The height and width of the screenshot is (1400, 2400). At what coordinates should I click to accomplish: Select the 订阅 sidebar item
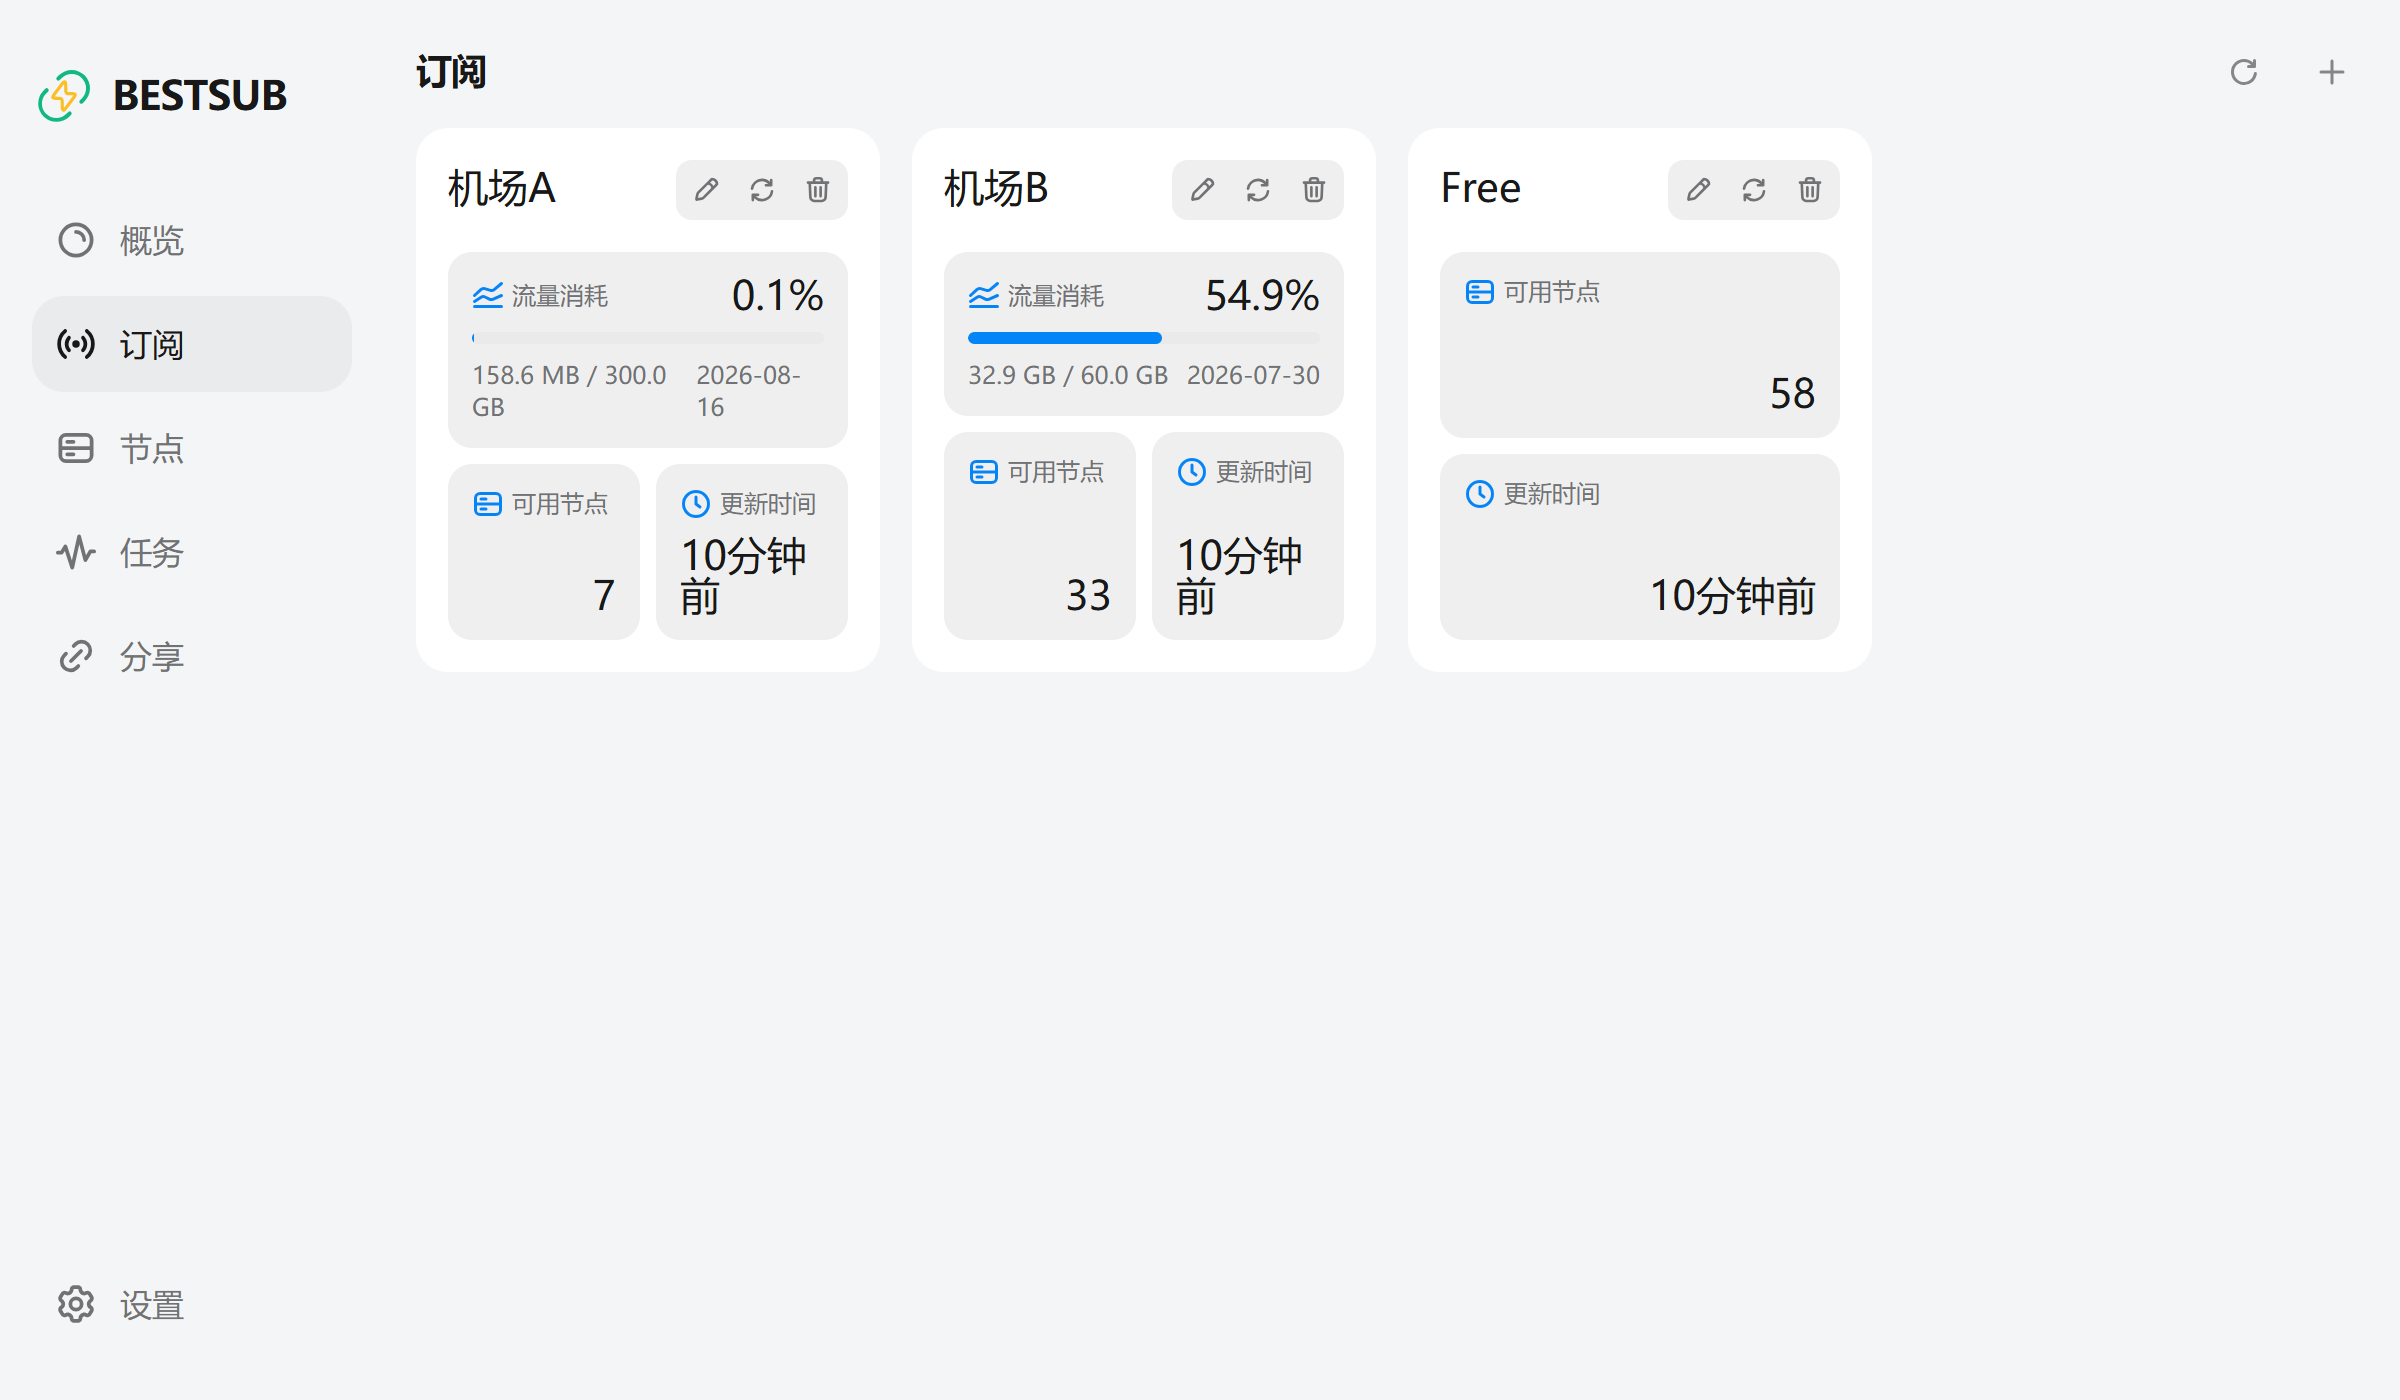pyautogui.click(x=192, y=344)
